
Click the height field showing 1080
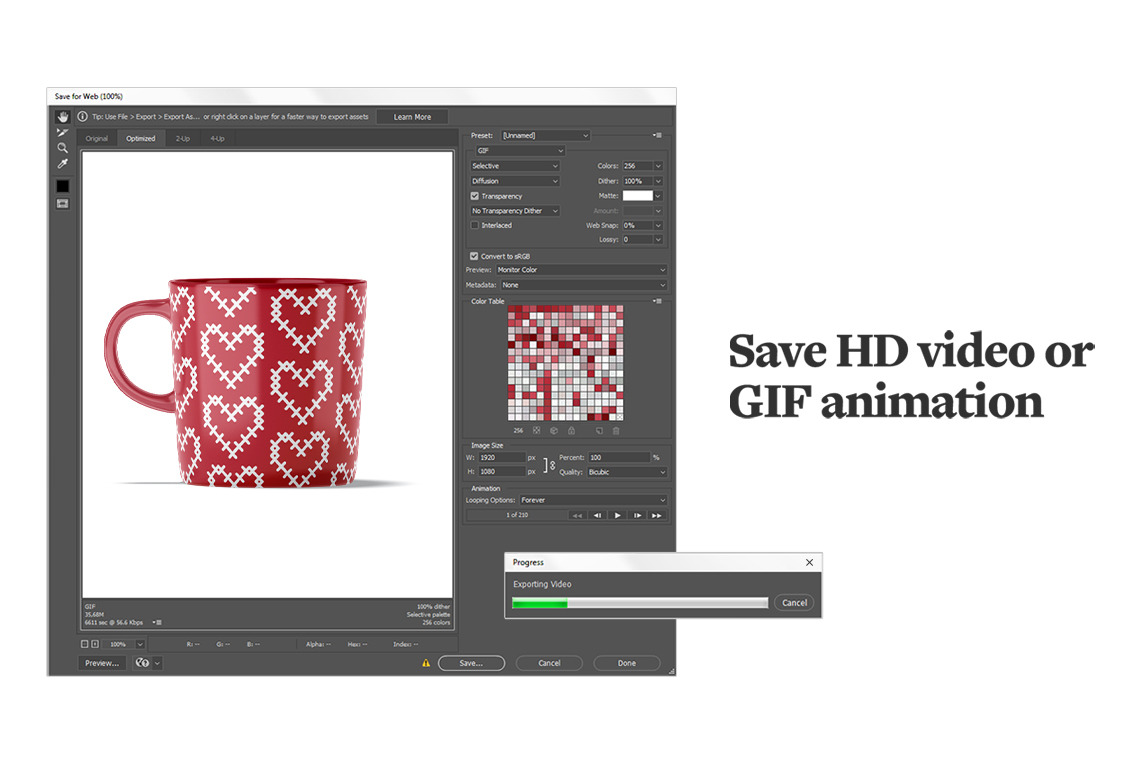(x=502, y=472)
